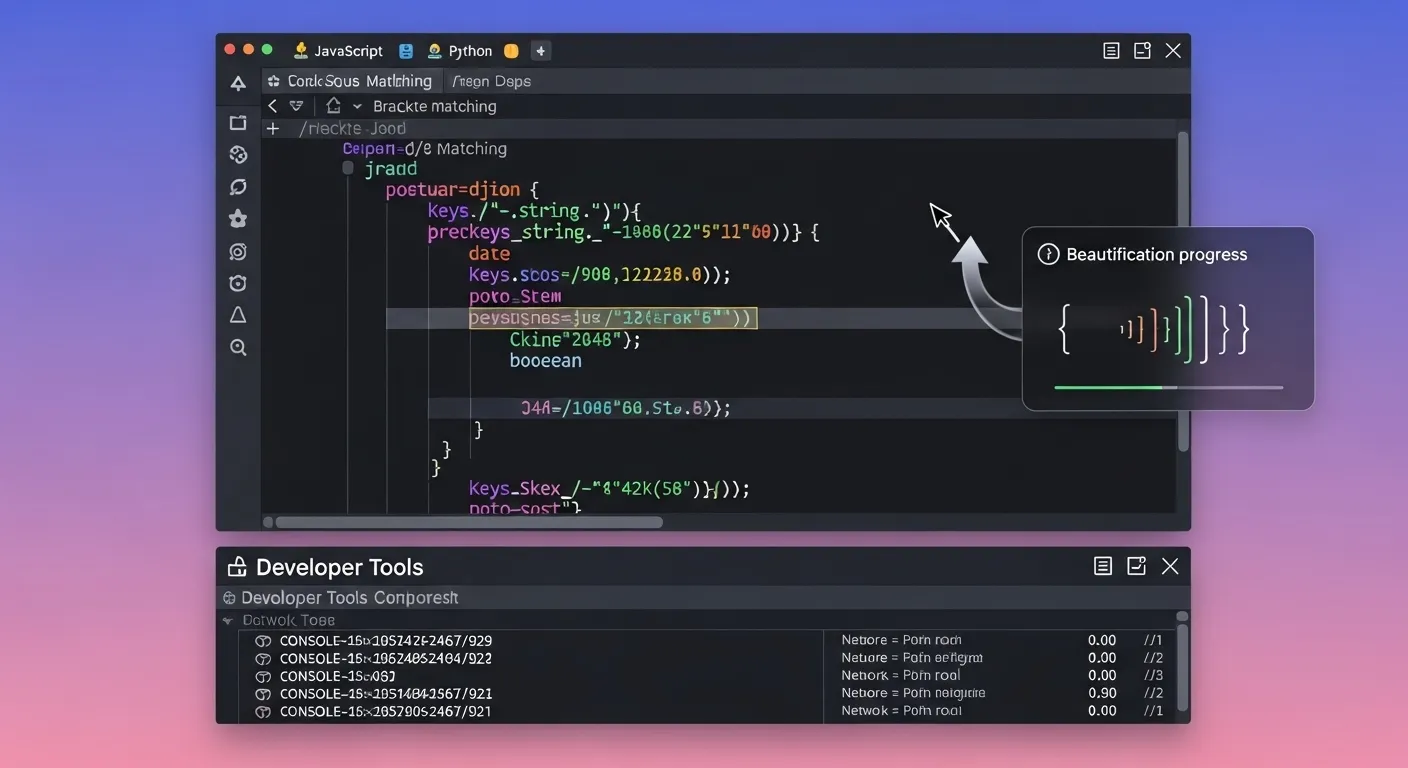Open a new tab with the plus button

coord(541,50)
